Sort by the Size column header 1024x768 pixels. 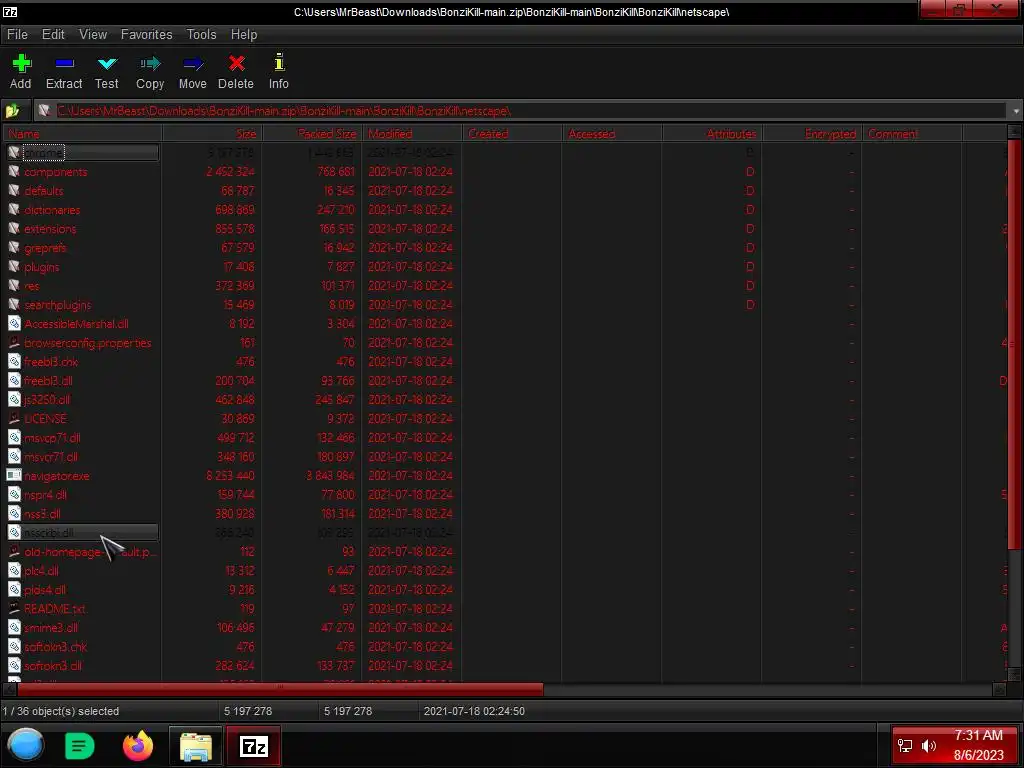point(212,134)
